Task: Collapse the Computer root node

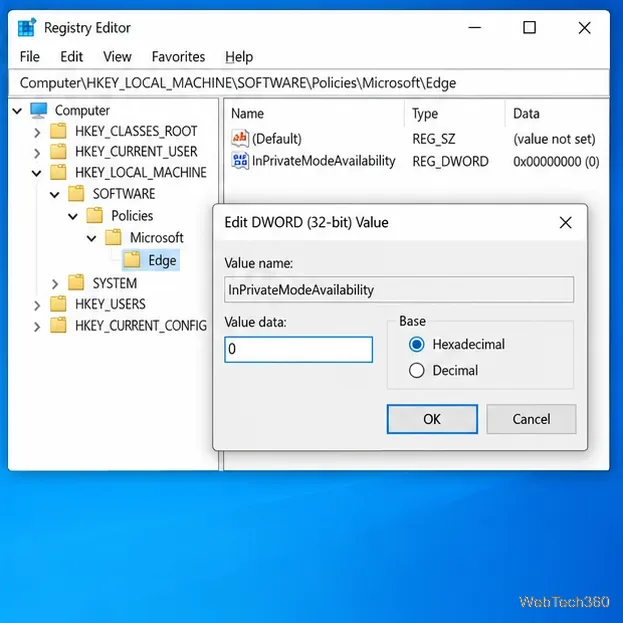Action: pos(17,110)
